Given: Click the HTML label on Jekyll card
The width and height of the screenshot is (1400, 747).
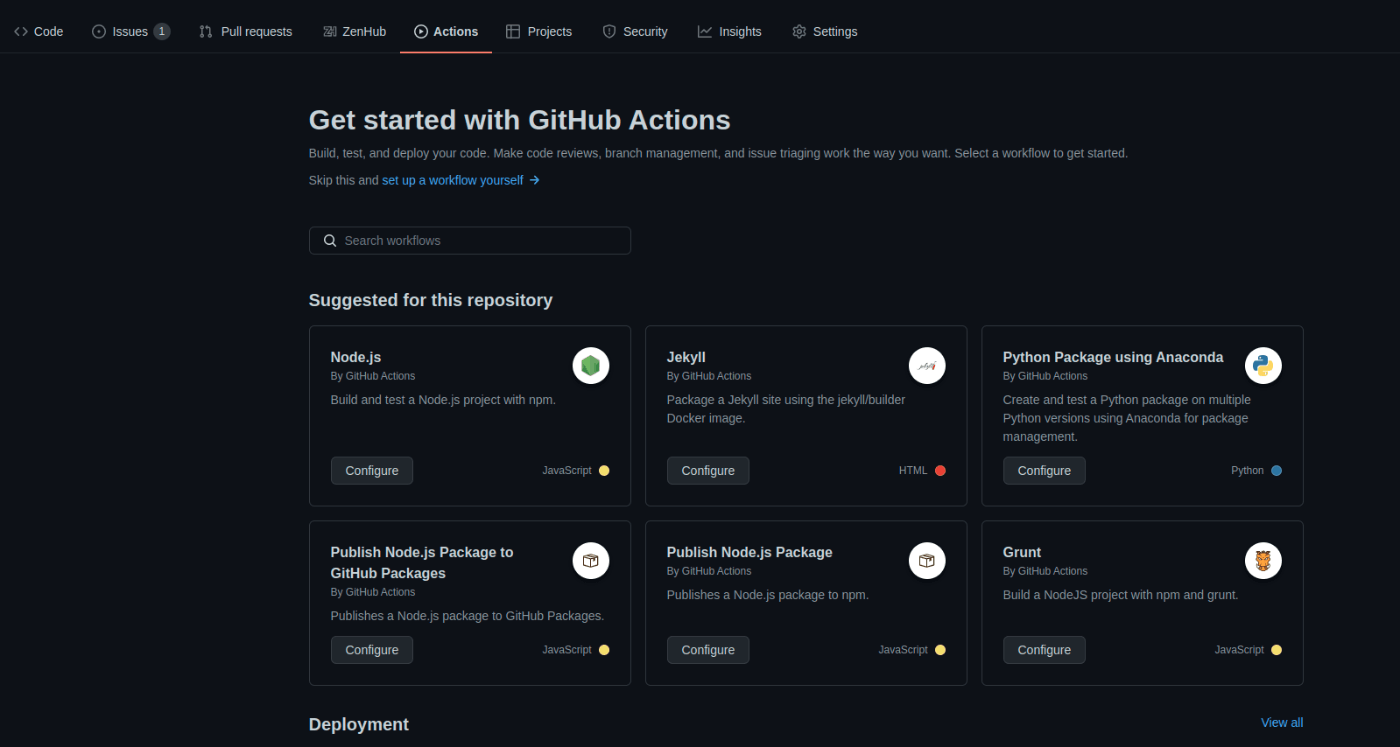Looking at the screenshot, I should tap(913, 471).
